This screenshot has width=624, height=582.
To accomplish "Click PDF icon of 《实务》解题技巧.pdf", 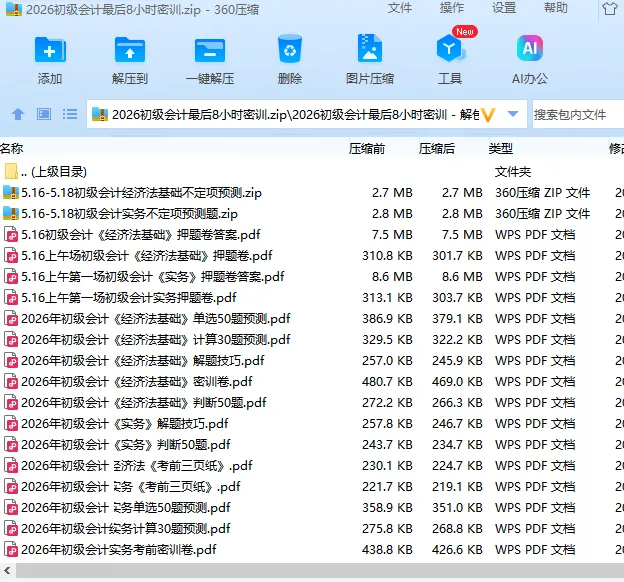I will pos(11,424).
